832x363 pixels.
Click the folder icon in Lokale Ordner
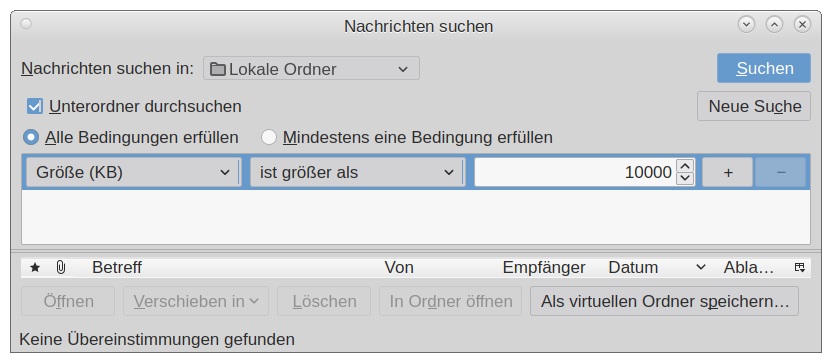tap(218, 69)
